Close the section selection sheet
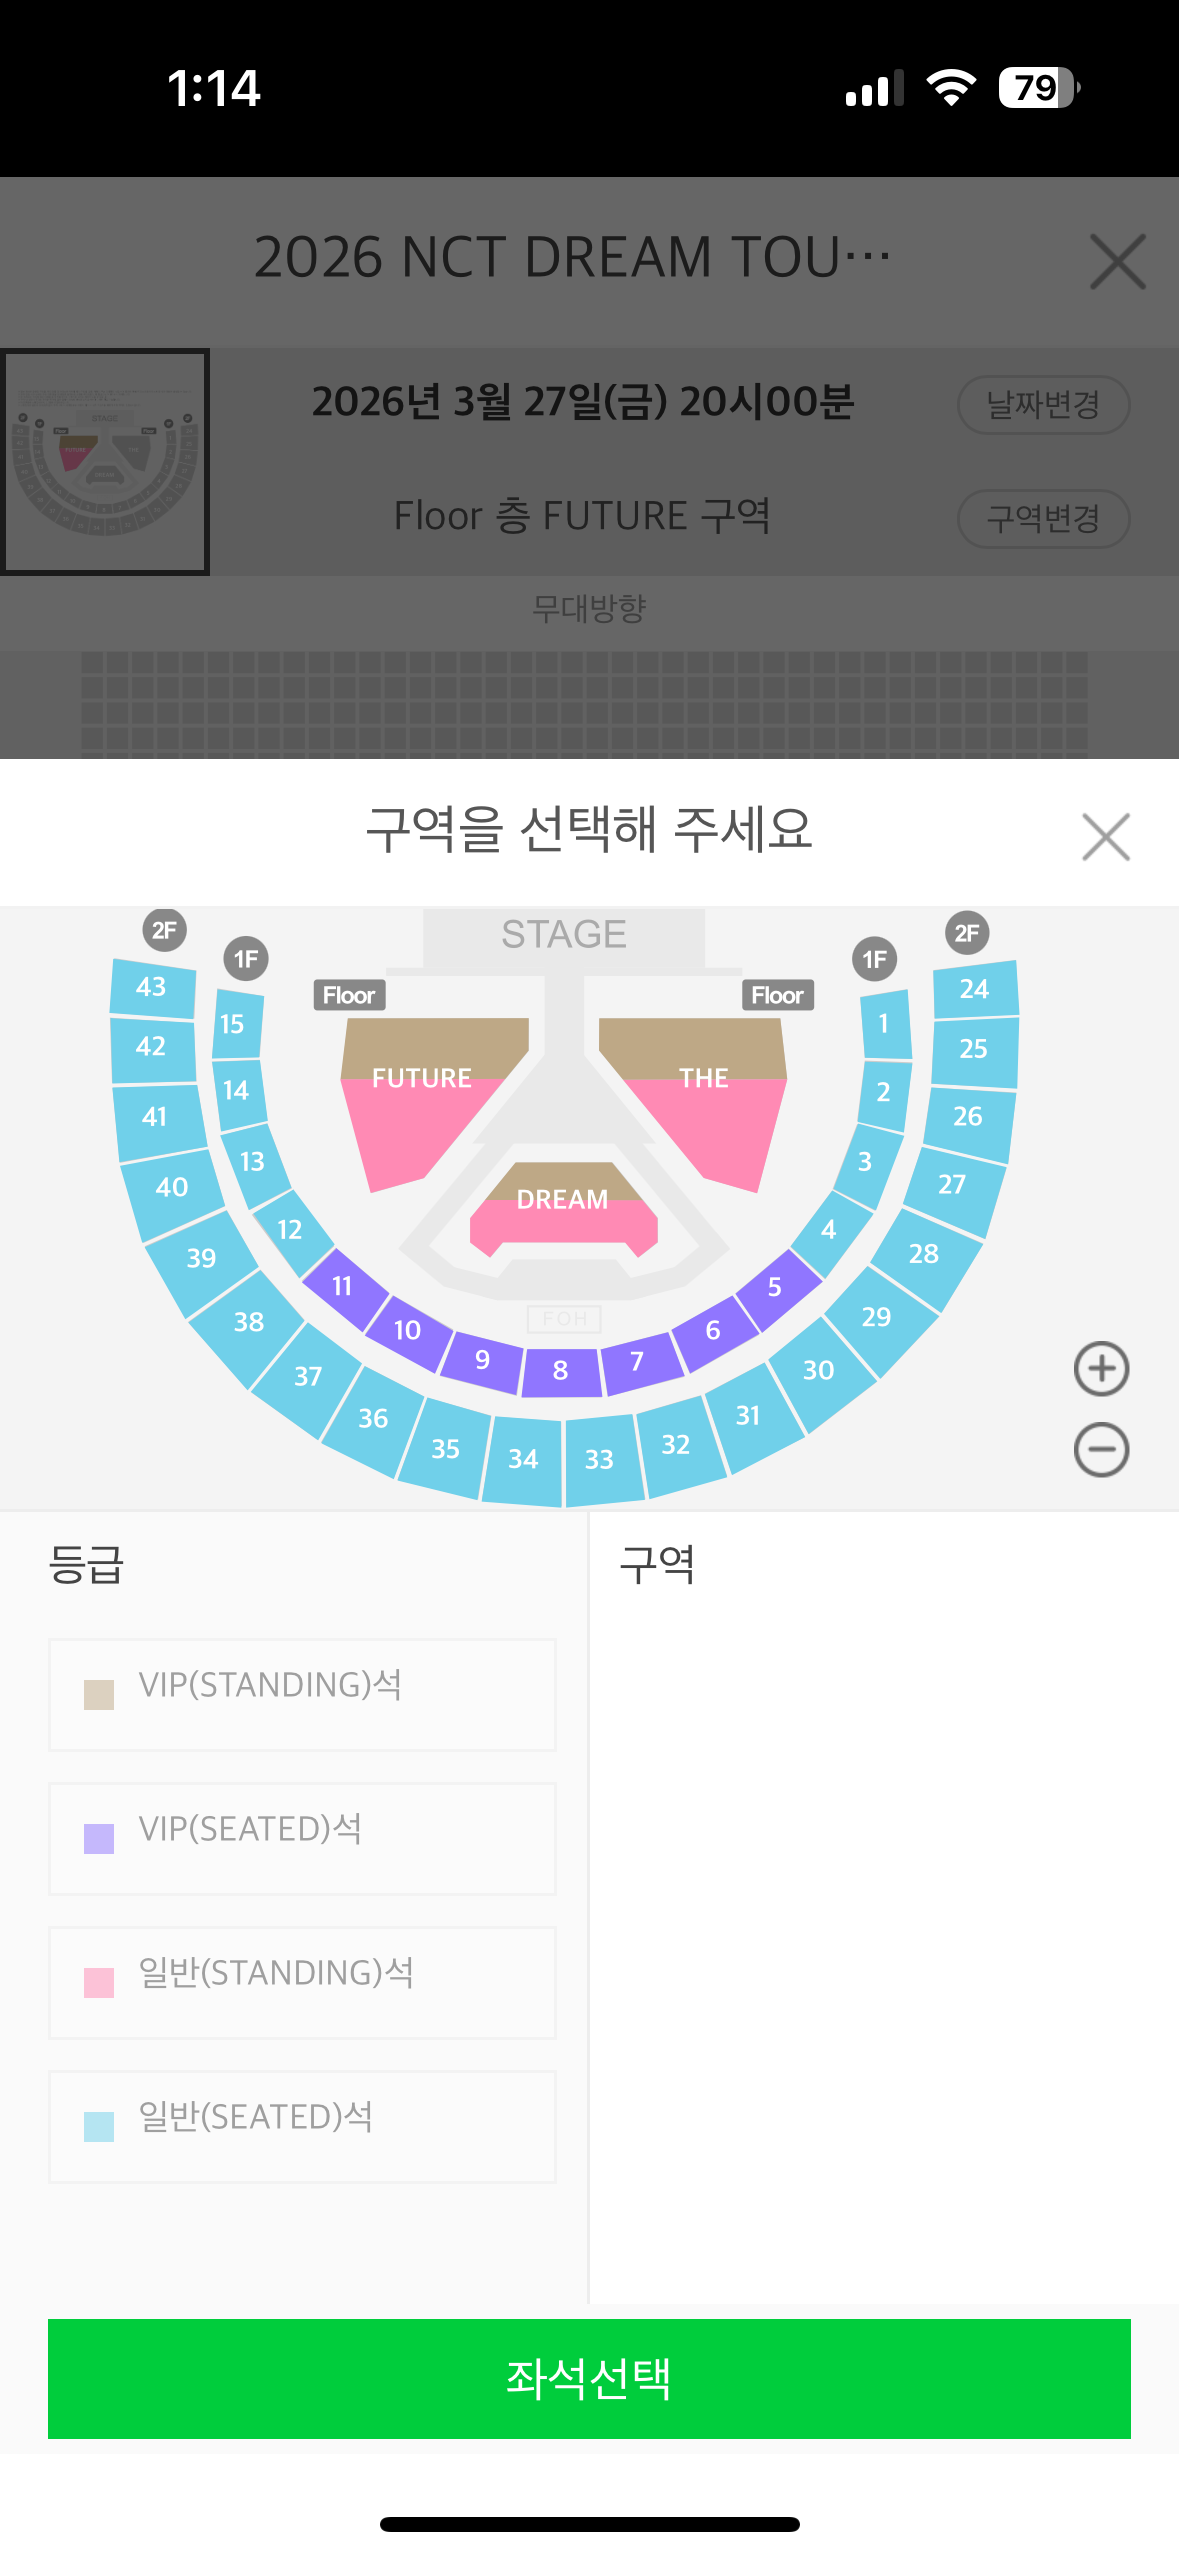 click(1106, 837)
